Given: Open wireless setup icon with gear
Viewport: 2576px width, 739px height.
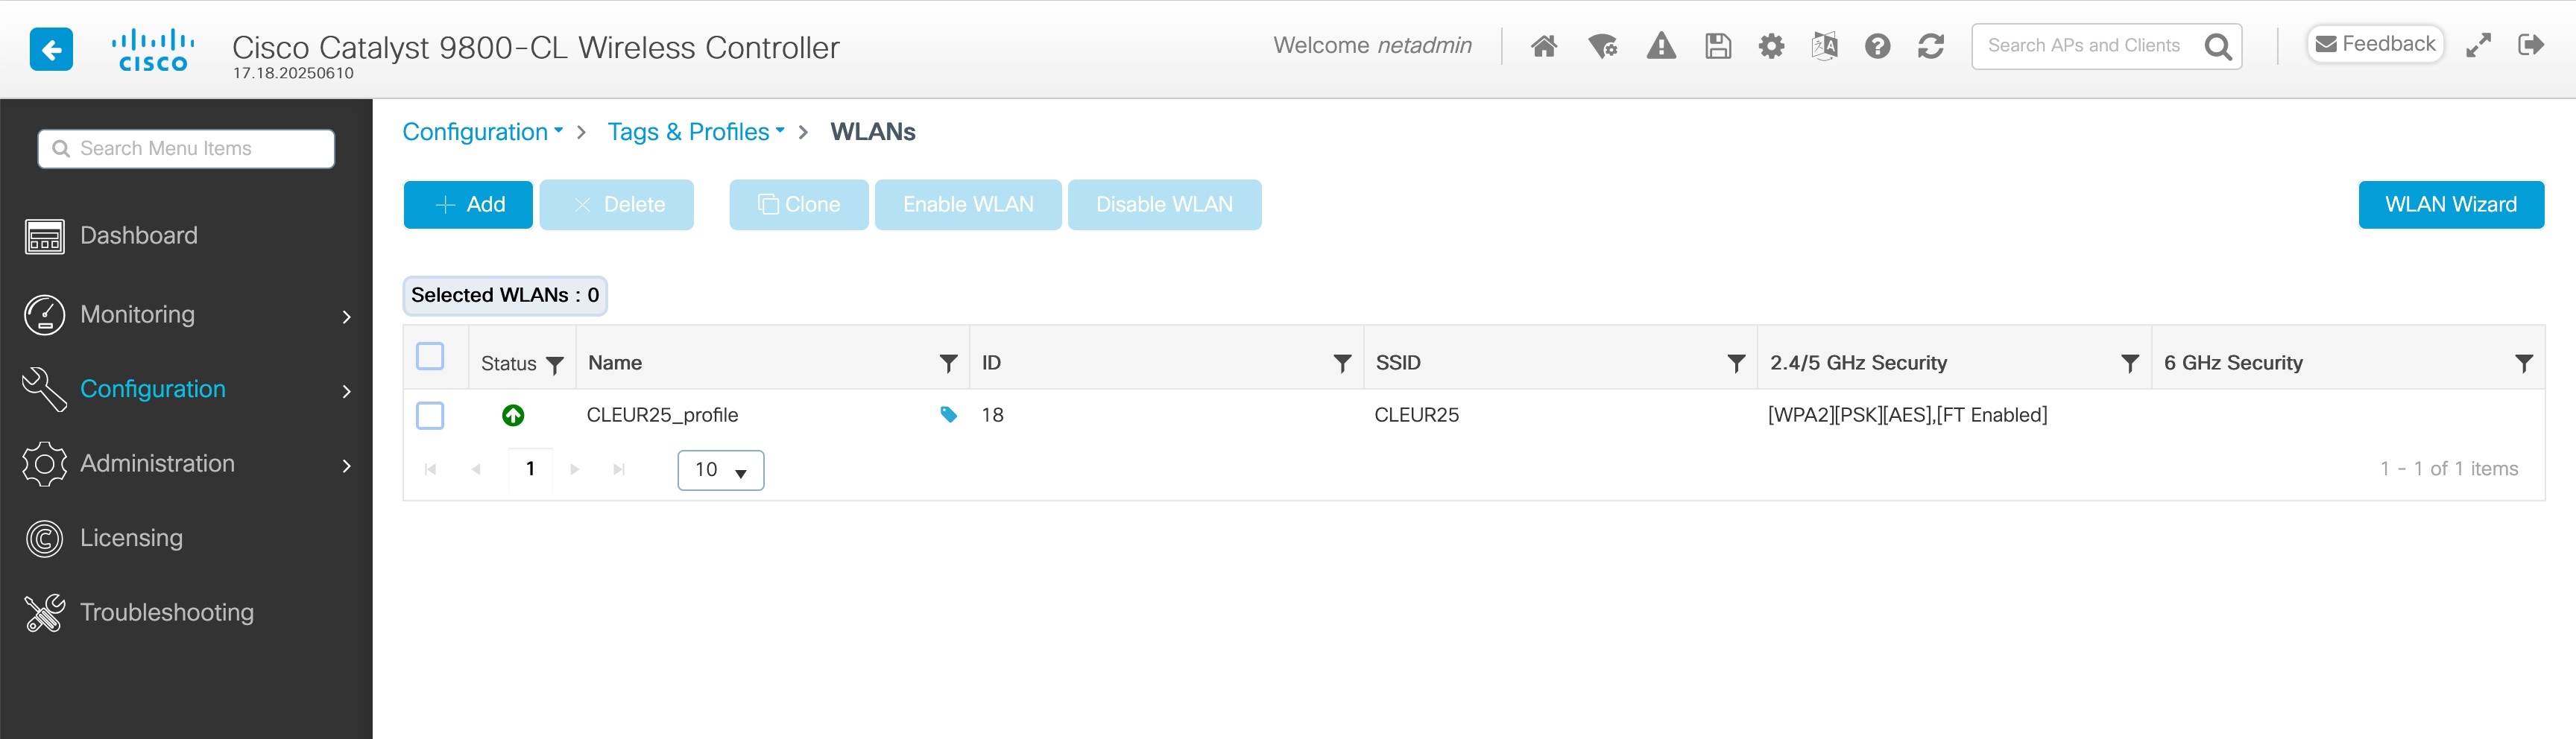Looking at the screenshot, I should [x=1602, y=46].
